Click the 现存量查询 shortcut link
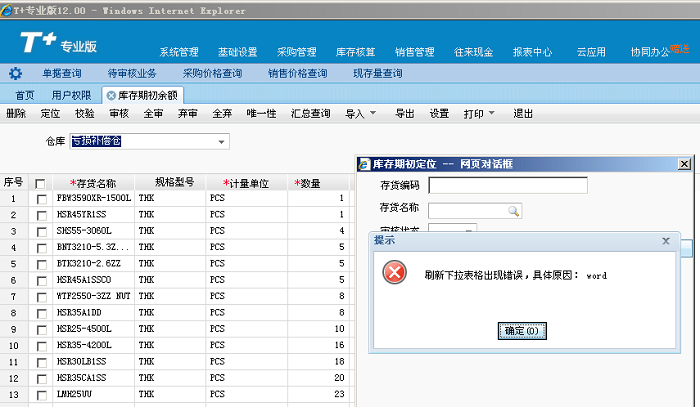The width and height of the screenshot is (700, 407). (x=378, y=73)
